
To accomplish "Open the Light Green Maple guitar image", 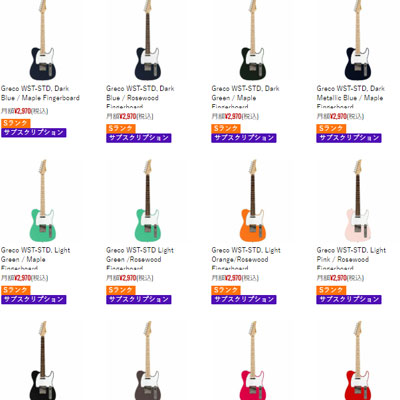I will click(x=42, y=200).
